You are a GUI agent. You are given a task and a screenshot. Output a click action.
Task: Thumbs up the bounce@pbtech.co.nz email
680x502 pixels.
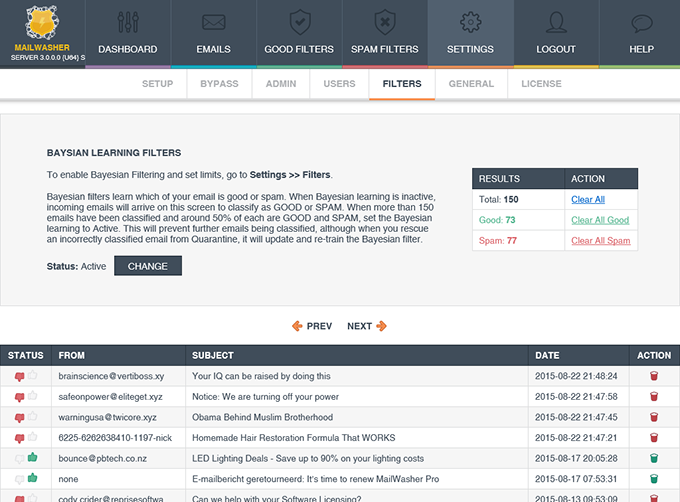[33, 457]
